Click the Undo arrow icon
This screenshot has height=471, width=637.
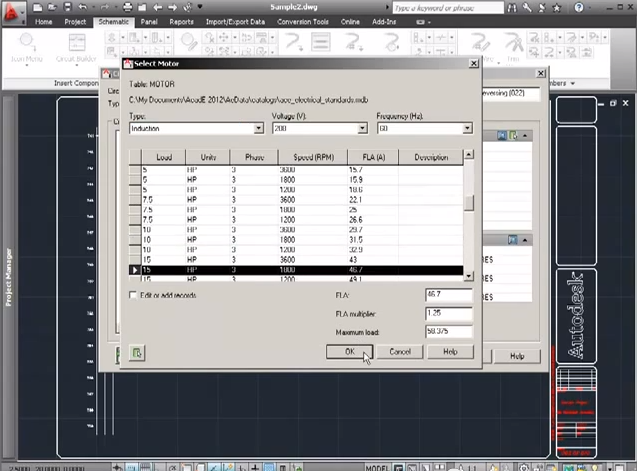[82, 7]
